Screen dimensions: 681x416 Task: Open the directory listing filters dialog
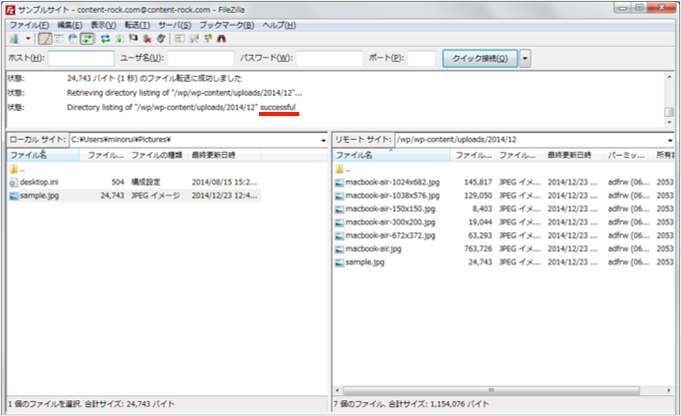pyautogui.click(x=179, y=39)
